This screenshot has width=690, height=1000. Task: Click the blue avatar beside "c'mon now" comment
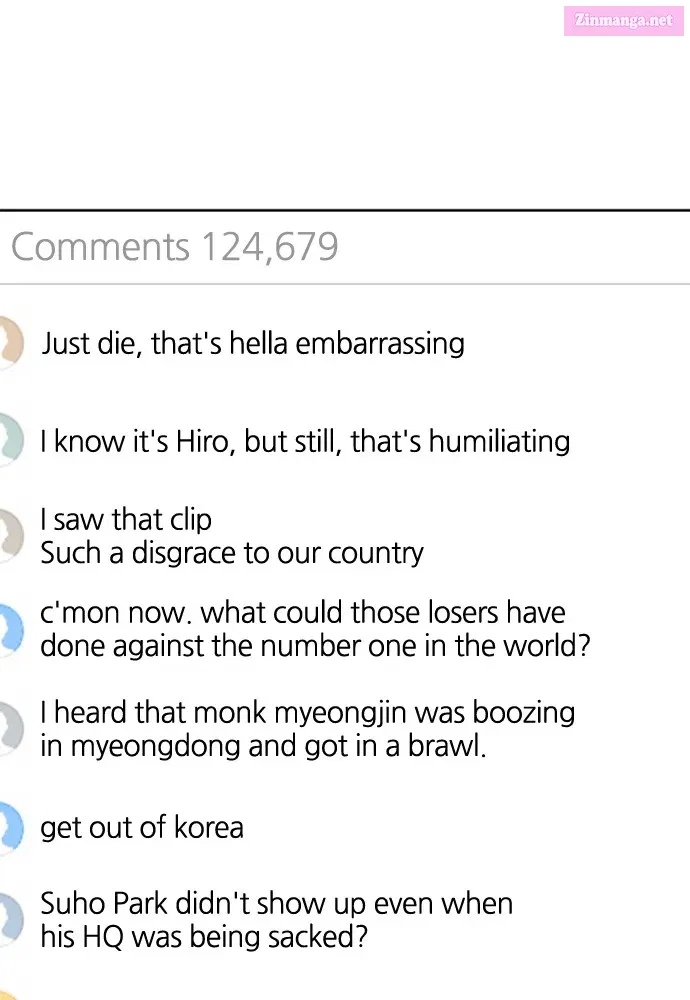coord(11,630)
